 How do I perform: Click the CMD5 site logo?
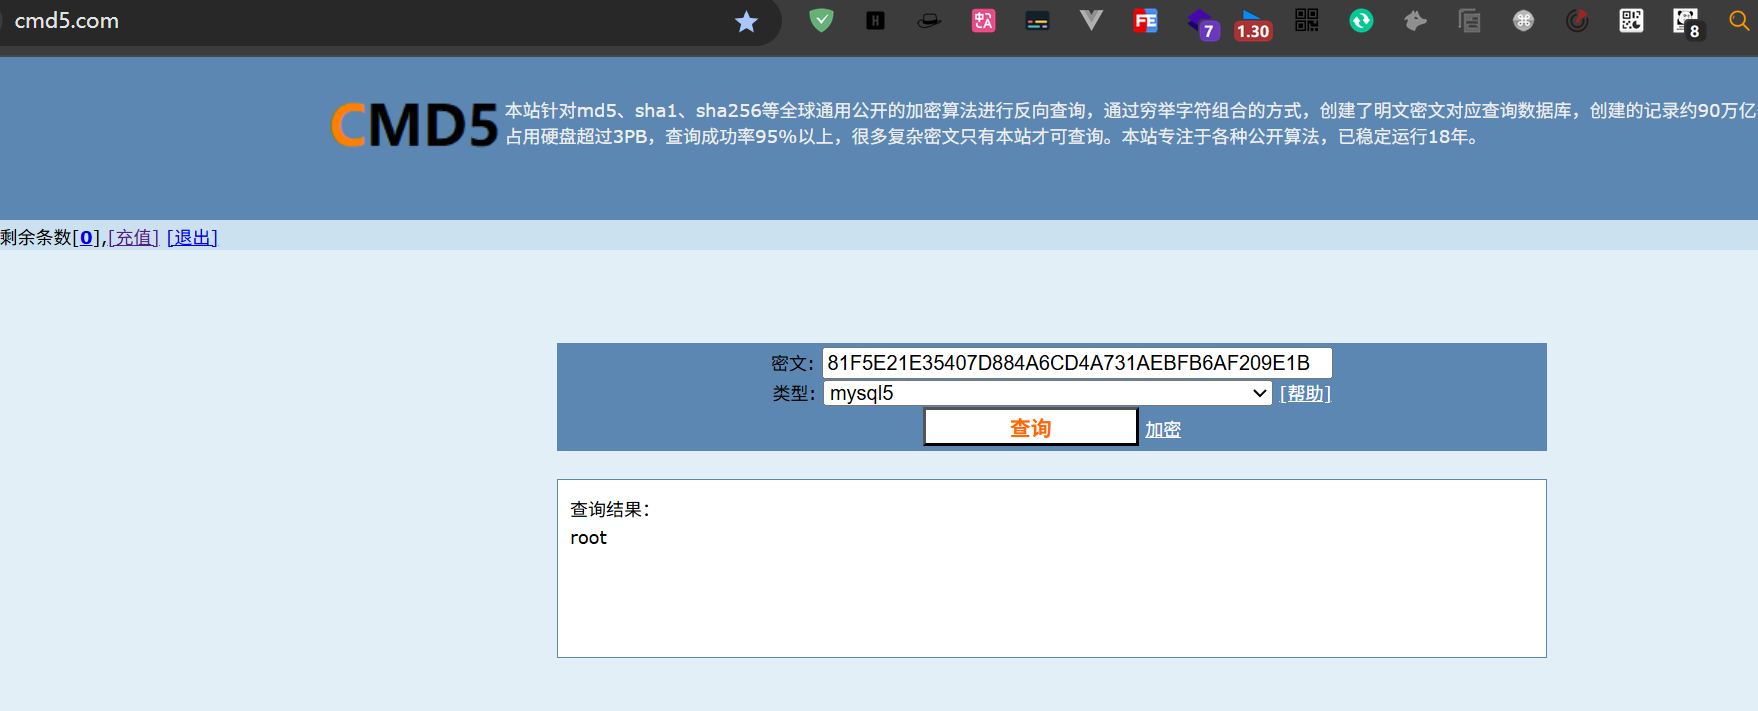(414, 126)
